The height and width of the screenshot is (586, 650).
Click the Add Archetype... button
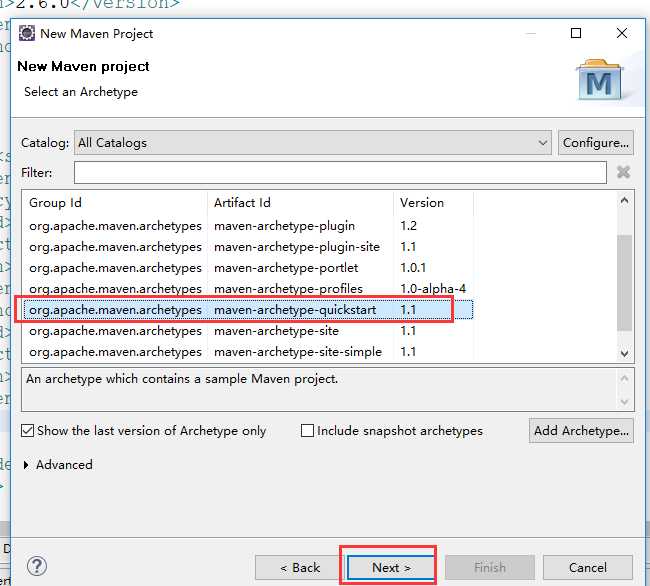(x=581, y=431)
